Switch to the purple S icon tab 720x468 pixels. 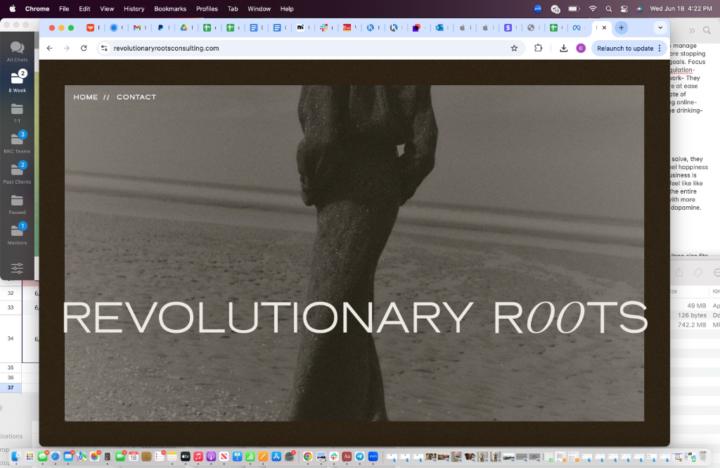(508, 28)
